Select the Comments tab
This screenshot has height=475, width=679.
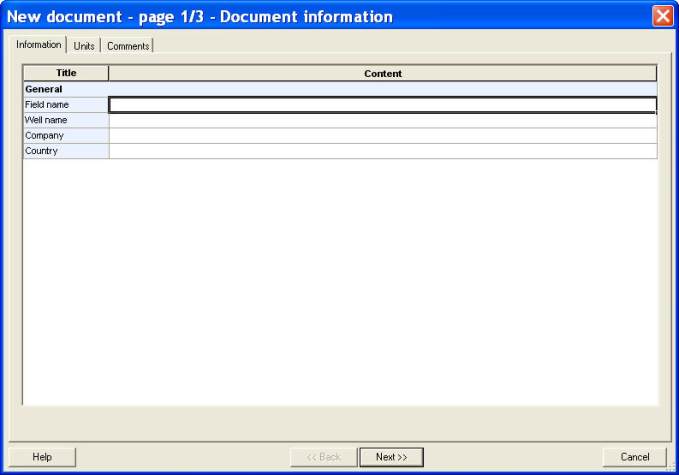128,46
